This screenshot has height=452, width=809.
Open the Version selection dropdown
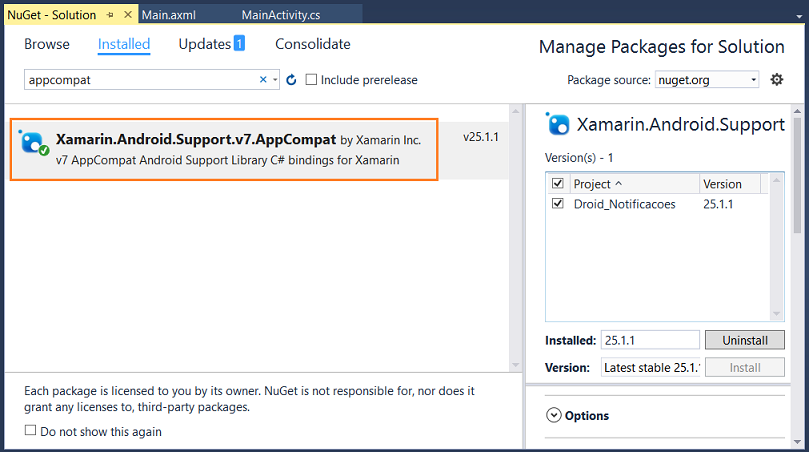coord(650,367)
